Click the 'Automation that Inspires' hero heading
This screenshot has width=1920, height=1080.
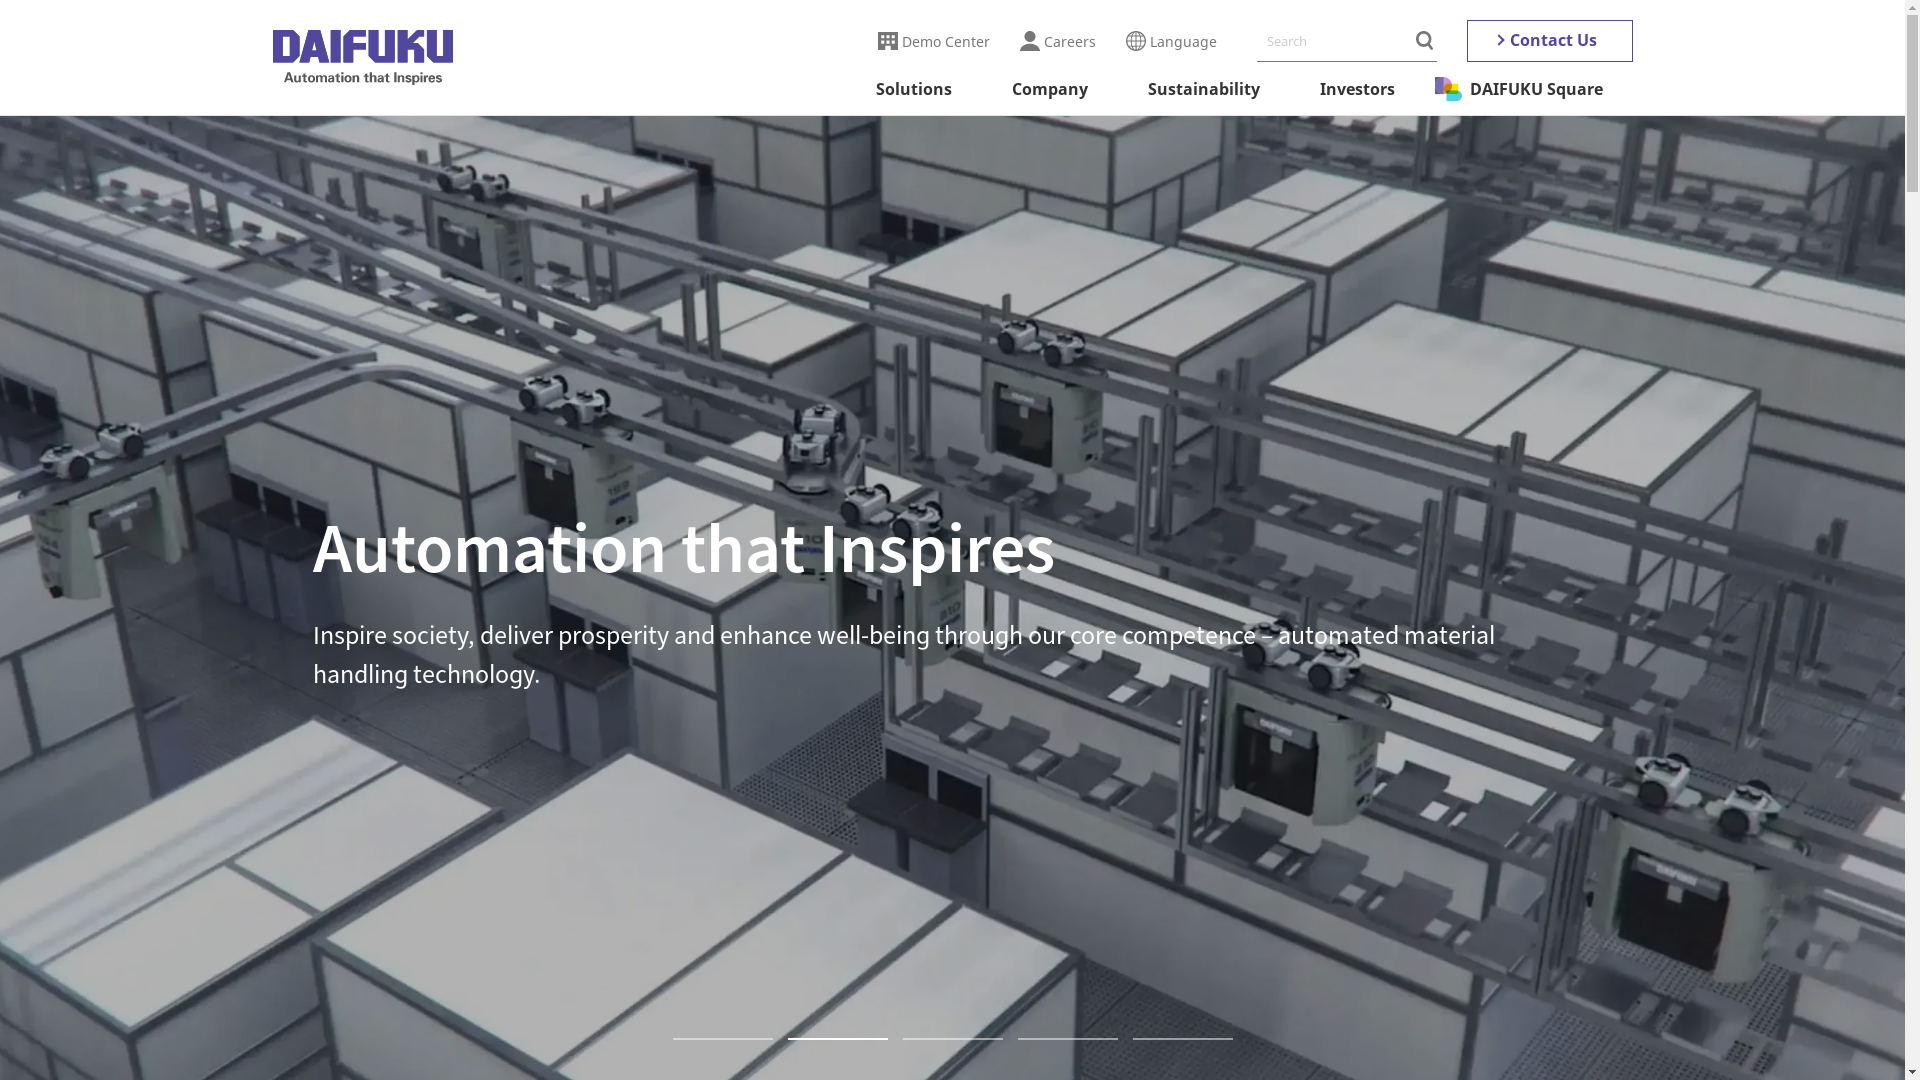click(x=683, y=549)
